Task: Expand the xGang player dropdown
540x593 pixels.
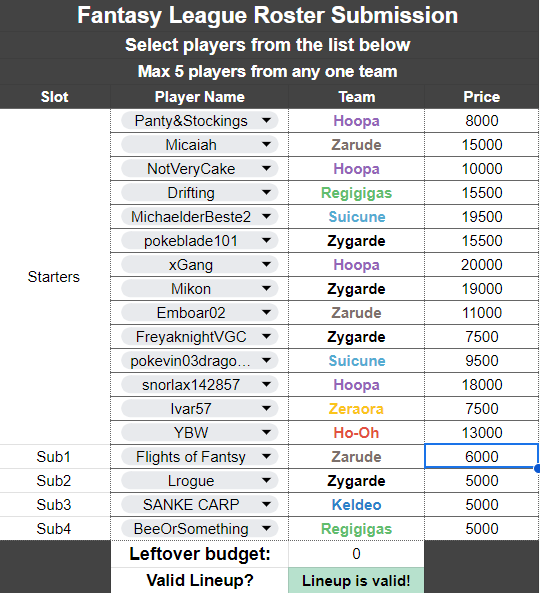Action: click(199, 265)
